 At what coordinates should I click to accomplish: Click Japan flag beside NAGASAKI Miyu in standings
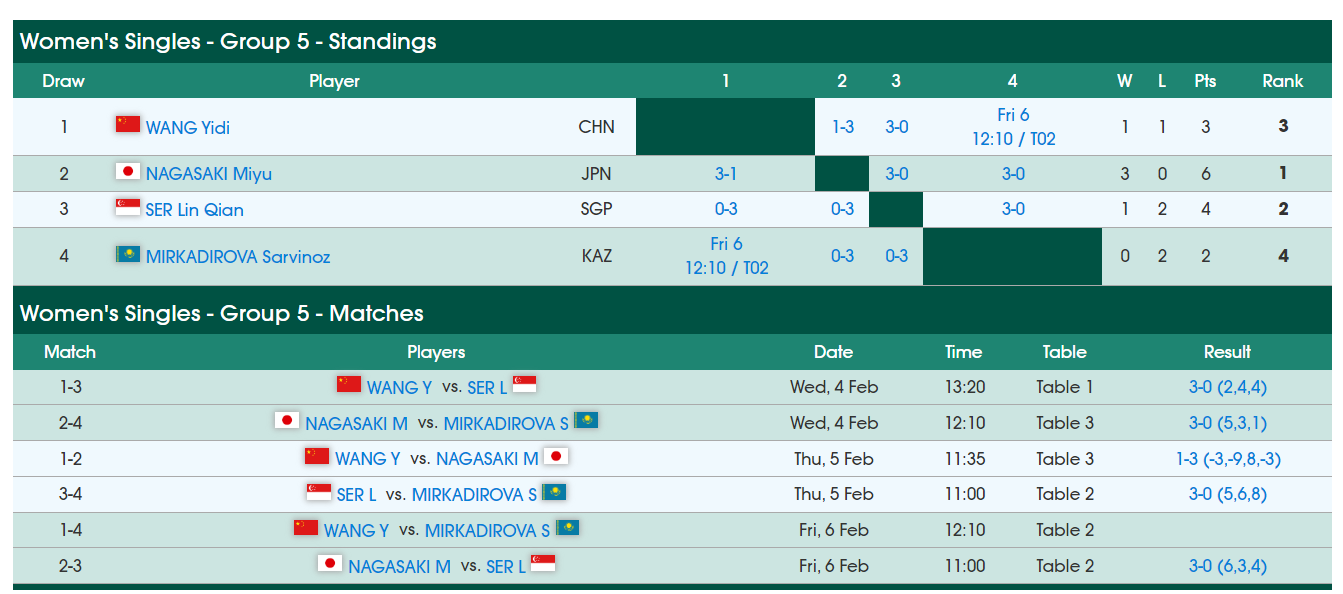(x=128, y=171)
